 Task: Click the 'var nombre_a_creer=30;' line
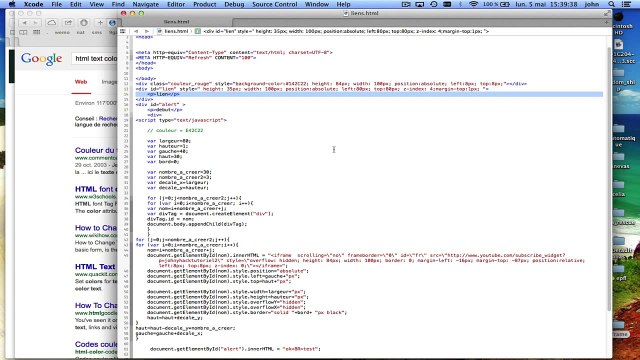coord(179,172)
